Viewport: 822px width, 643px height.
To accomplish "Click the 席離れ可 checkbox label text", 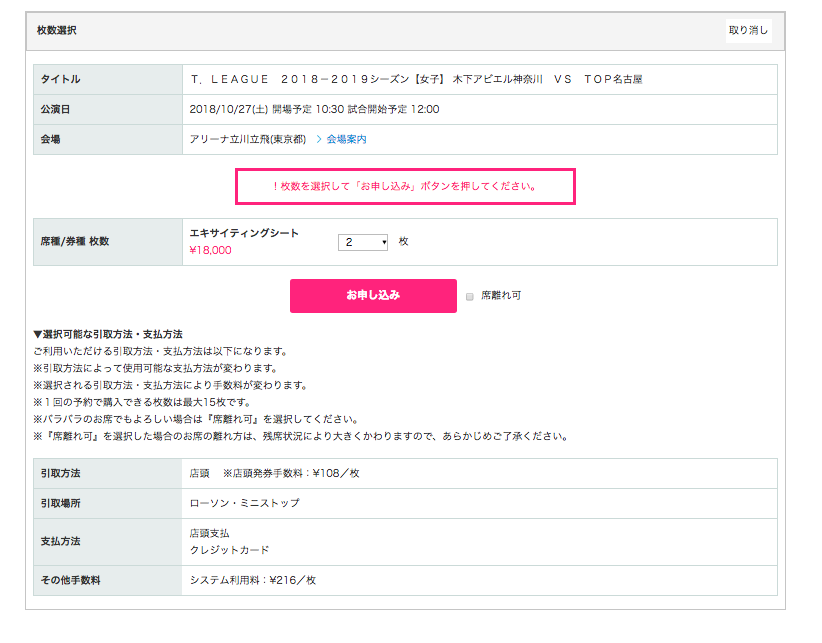I will point(501,296).
